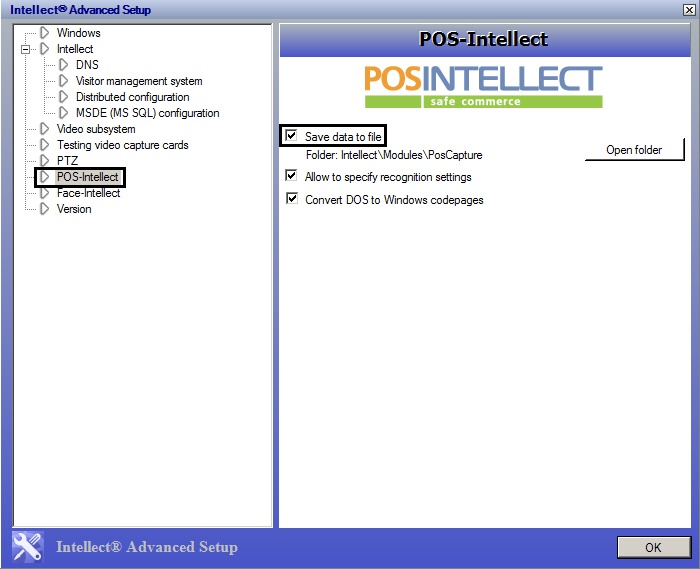
Task: Select POS-Intellect in the tree
Action: coord(88,177)
